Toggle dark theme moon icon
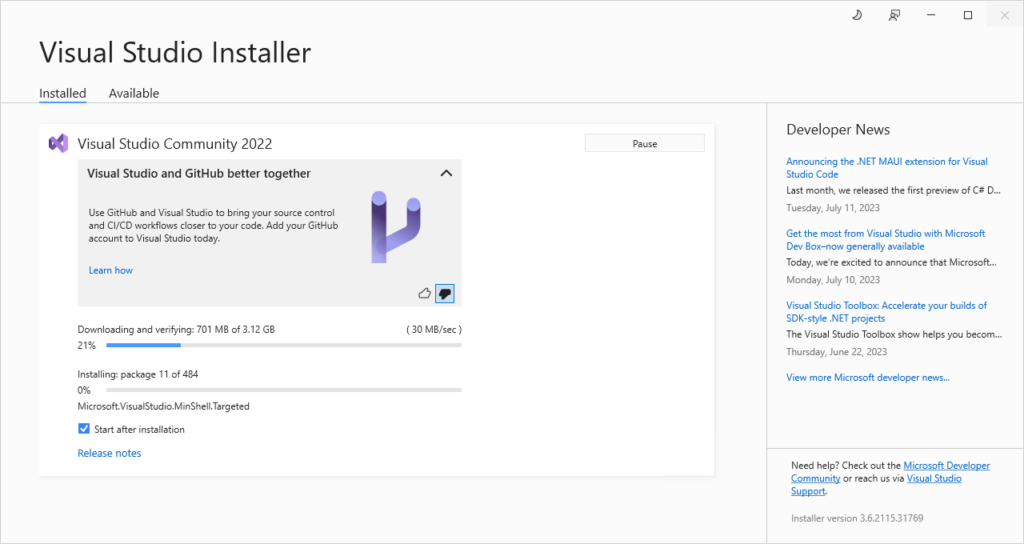Viewport: 1024px width, 544px height. (857, 15)
